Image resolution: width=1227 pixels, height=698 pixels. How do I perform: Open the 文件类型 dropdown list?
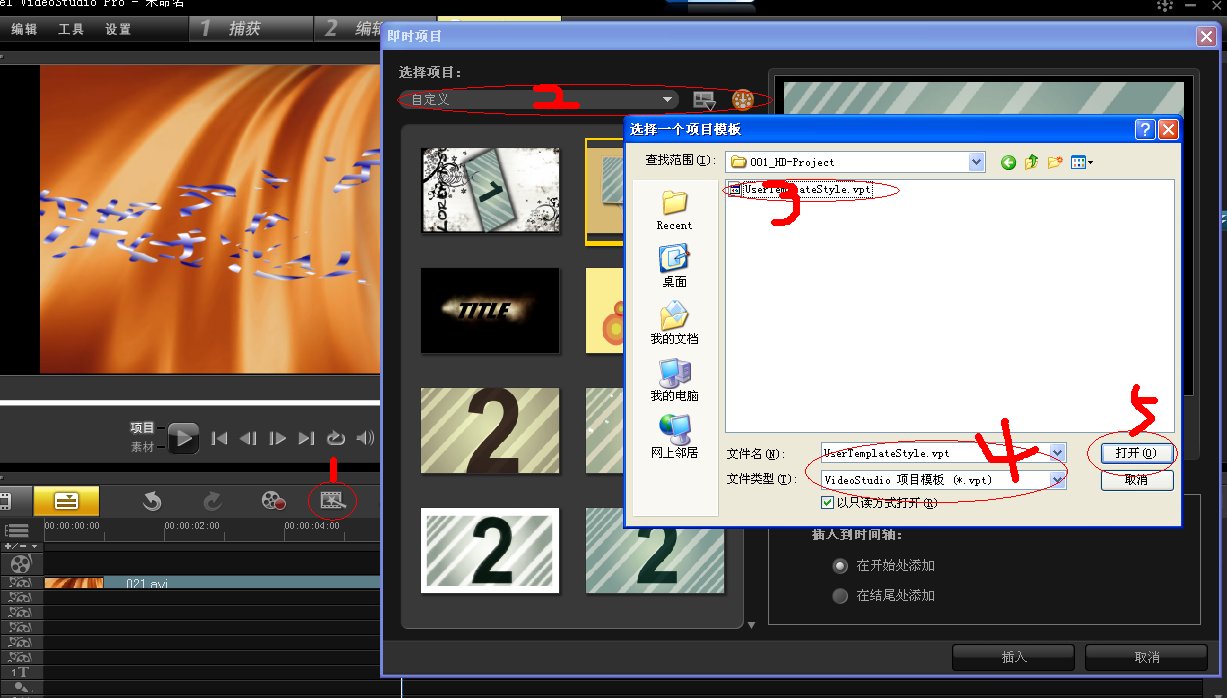click(1057, 480)
